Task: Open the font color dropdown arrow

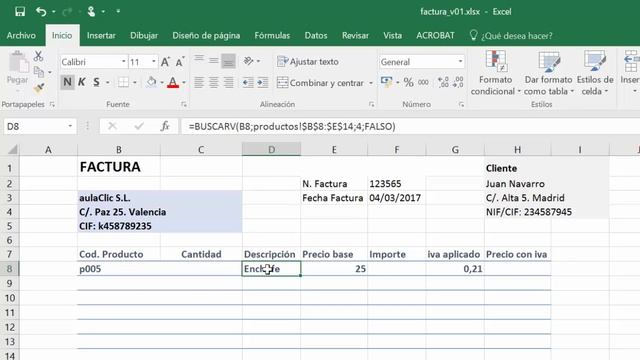Action: [184, 82]
